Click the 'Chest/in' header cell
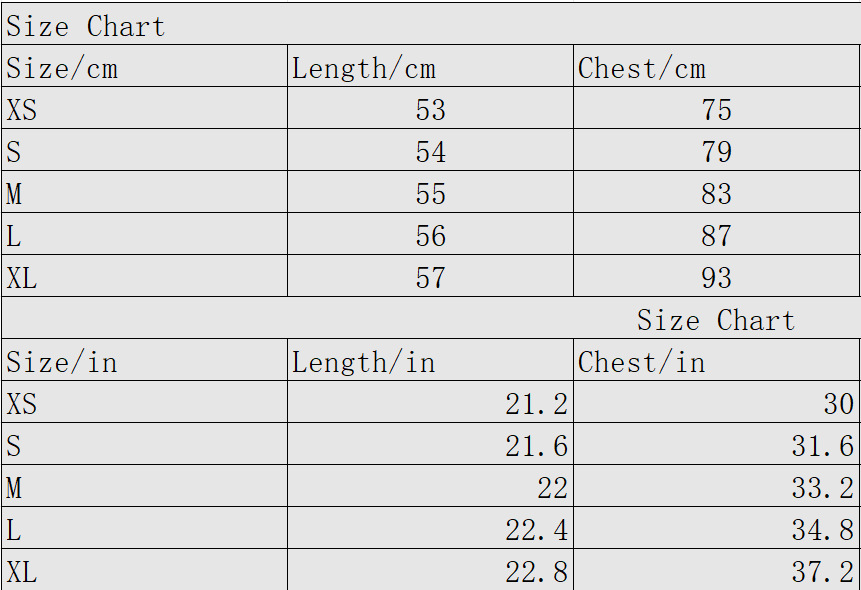The width and height of the screenshot is (861, 590). 642,361
